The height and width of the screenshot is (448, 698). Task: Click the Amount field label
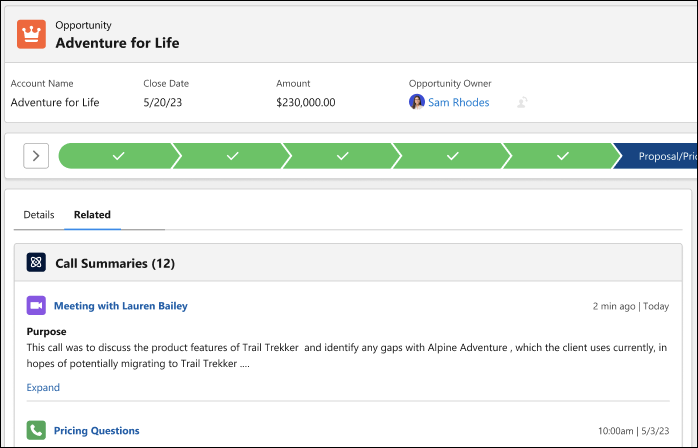click(293, 83)
